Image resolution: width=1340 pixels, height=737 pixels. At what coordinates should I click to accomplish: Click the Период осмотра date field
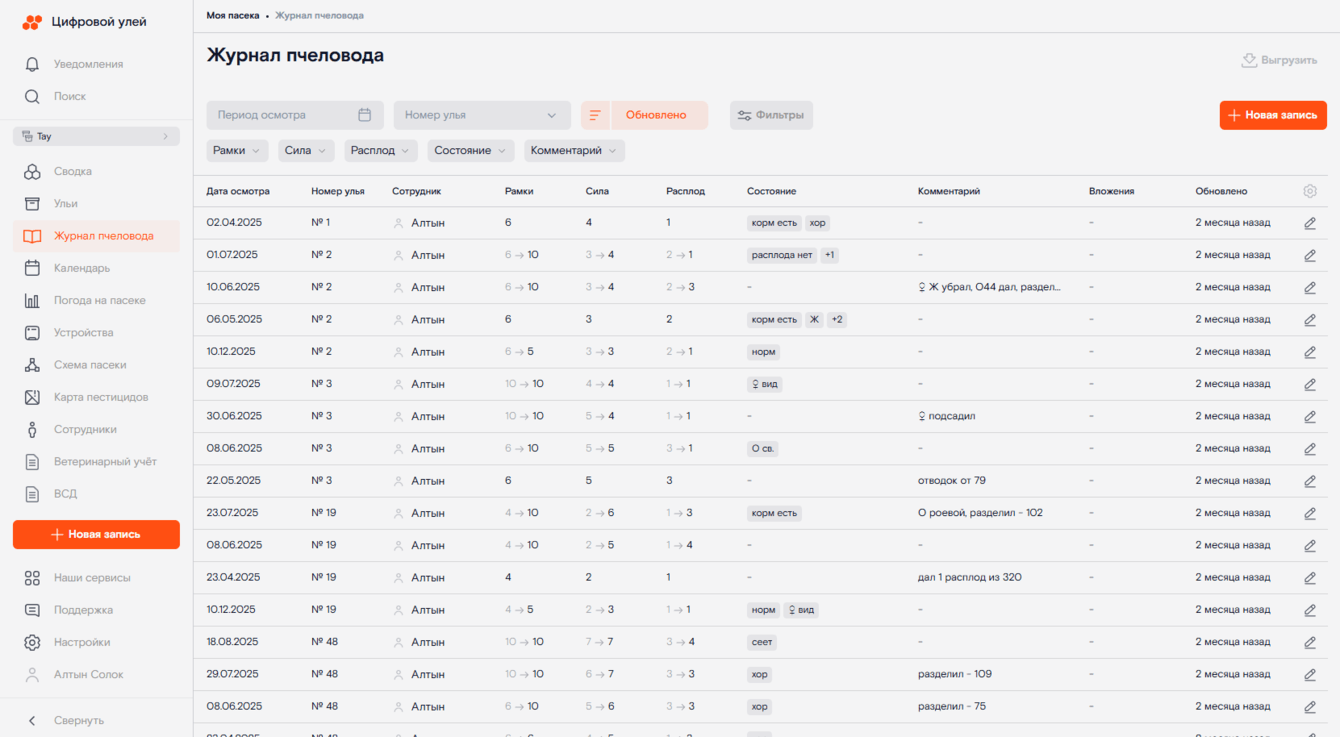pos(295,115)
